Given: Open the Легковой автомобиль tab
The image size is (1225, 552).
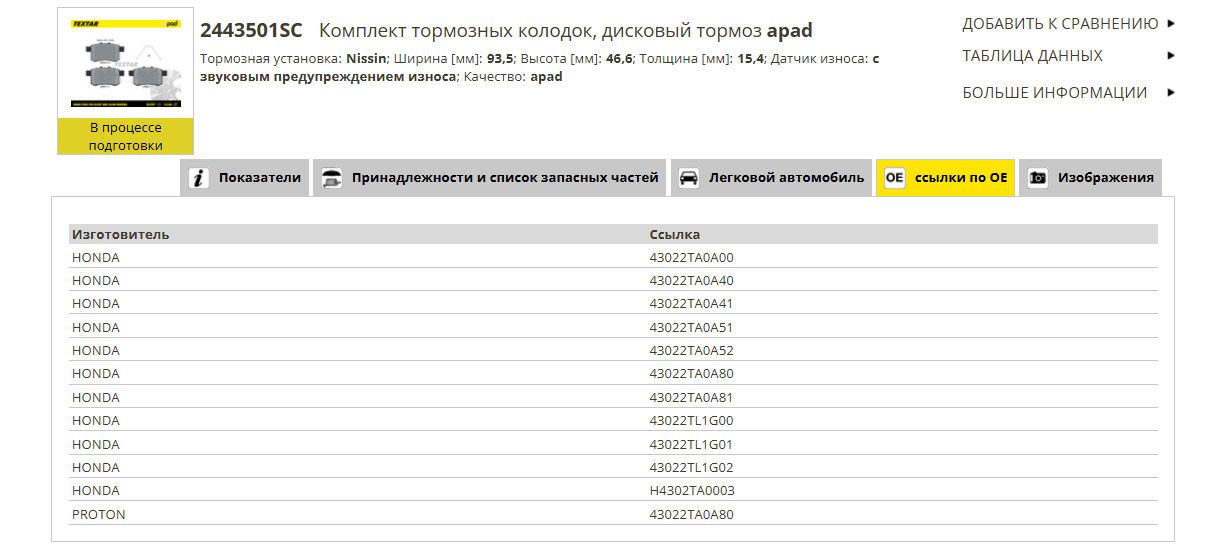Looking at the screenshot, I should [771, 178].
